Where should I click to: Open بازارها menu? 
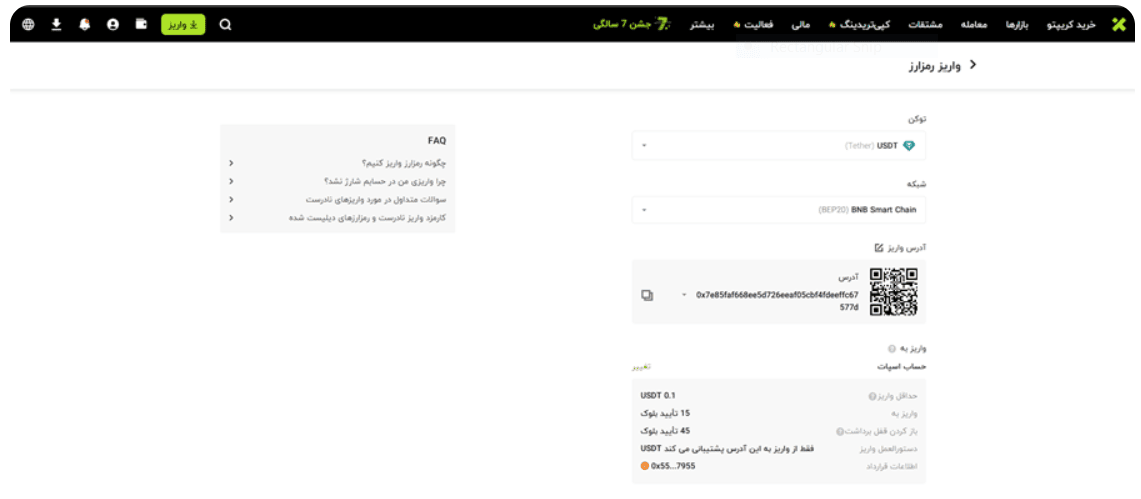tap(1017, 25)
